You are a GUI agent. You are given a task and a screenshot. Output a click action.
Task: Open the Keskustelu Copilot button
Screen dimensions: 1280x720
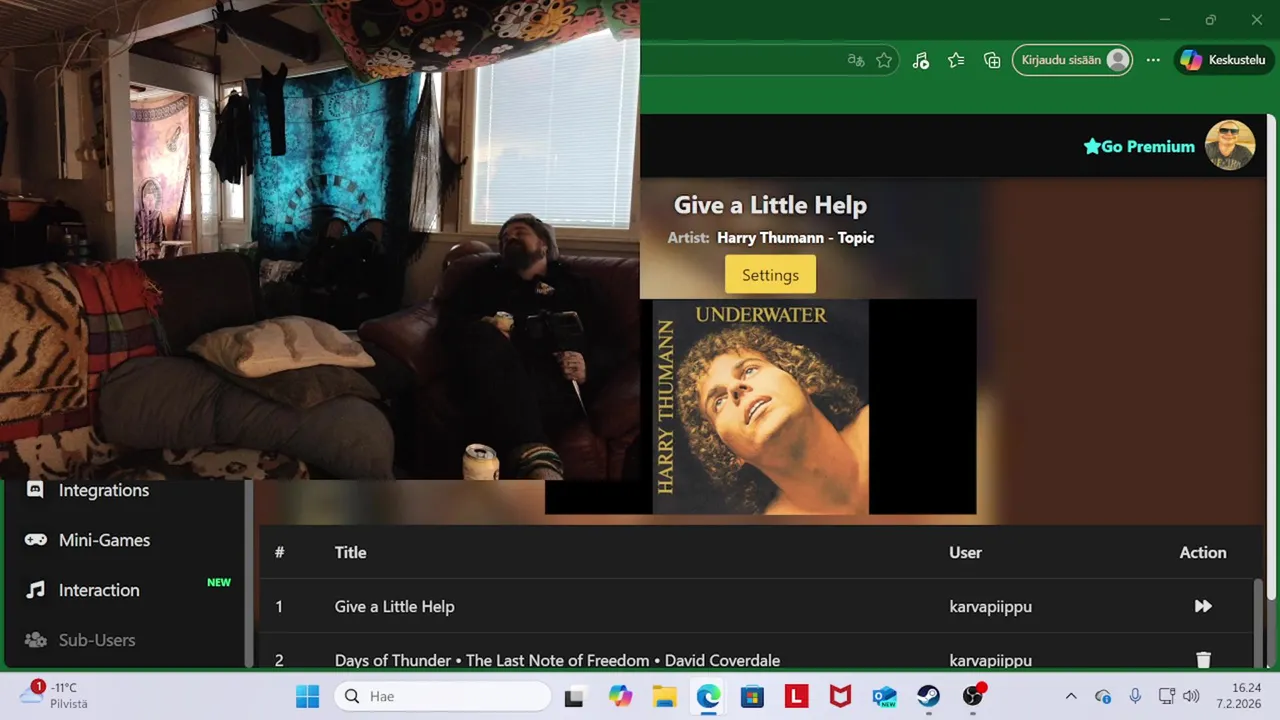point(1224,60)
